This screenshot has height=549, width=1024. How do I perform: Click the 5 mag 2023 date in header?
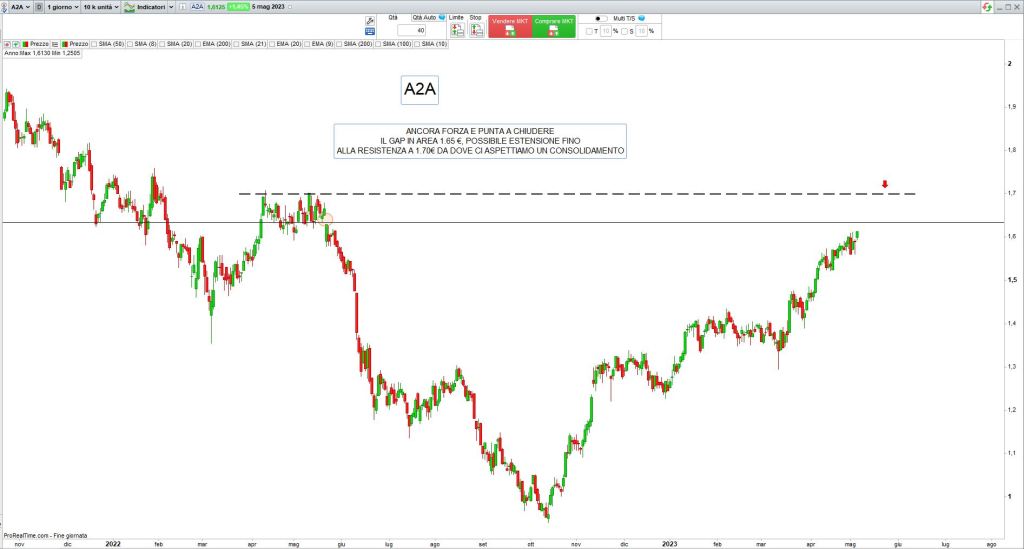click(268, 7)
